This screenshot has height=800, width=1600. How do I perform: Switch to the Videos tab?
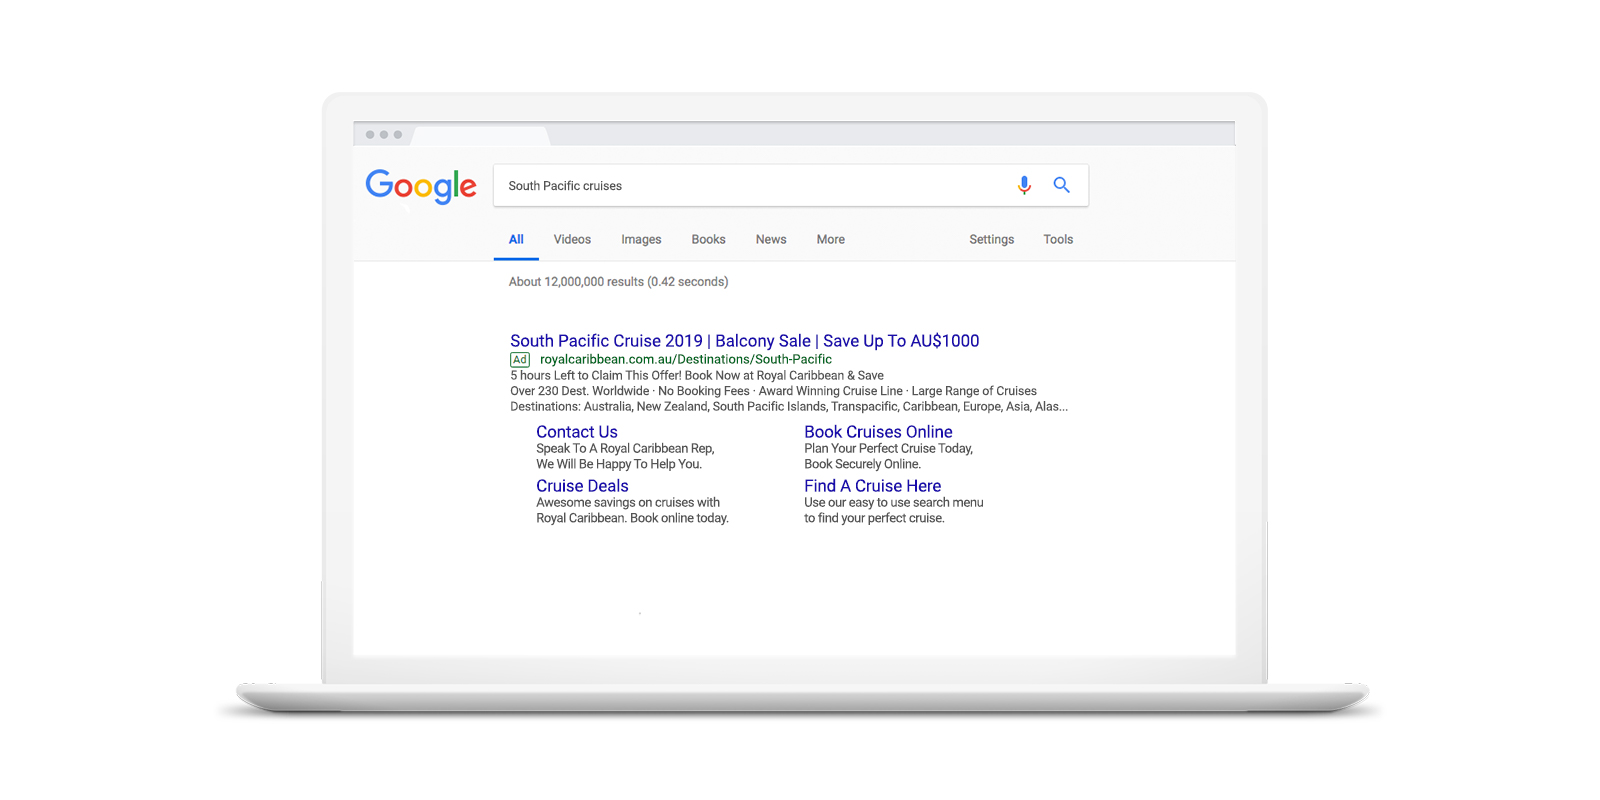click(572, 240)
